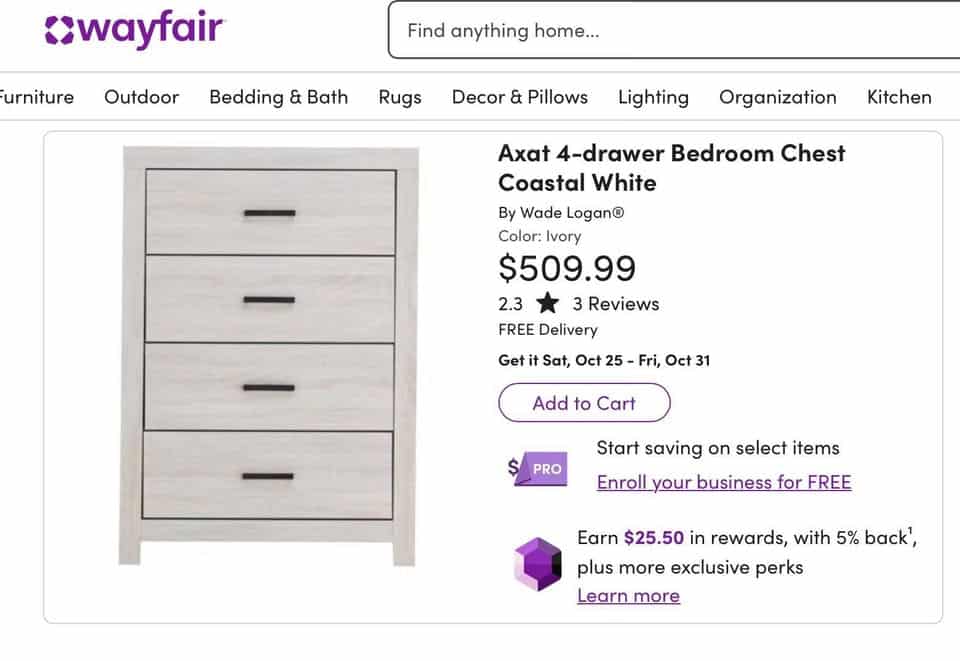The width and height of the screenshot is (960, 661).
Task: Open the Organization category
Action: pyautogui.click(x=777, y=97)
